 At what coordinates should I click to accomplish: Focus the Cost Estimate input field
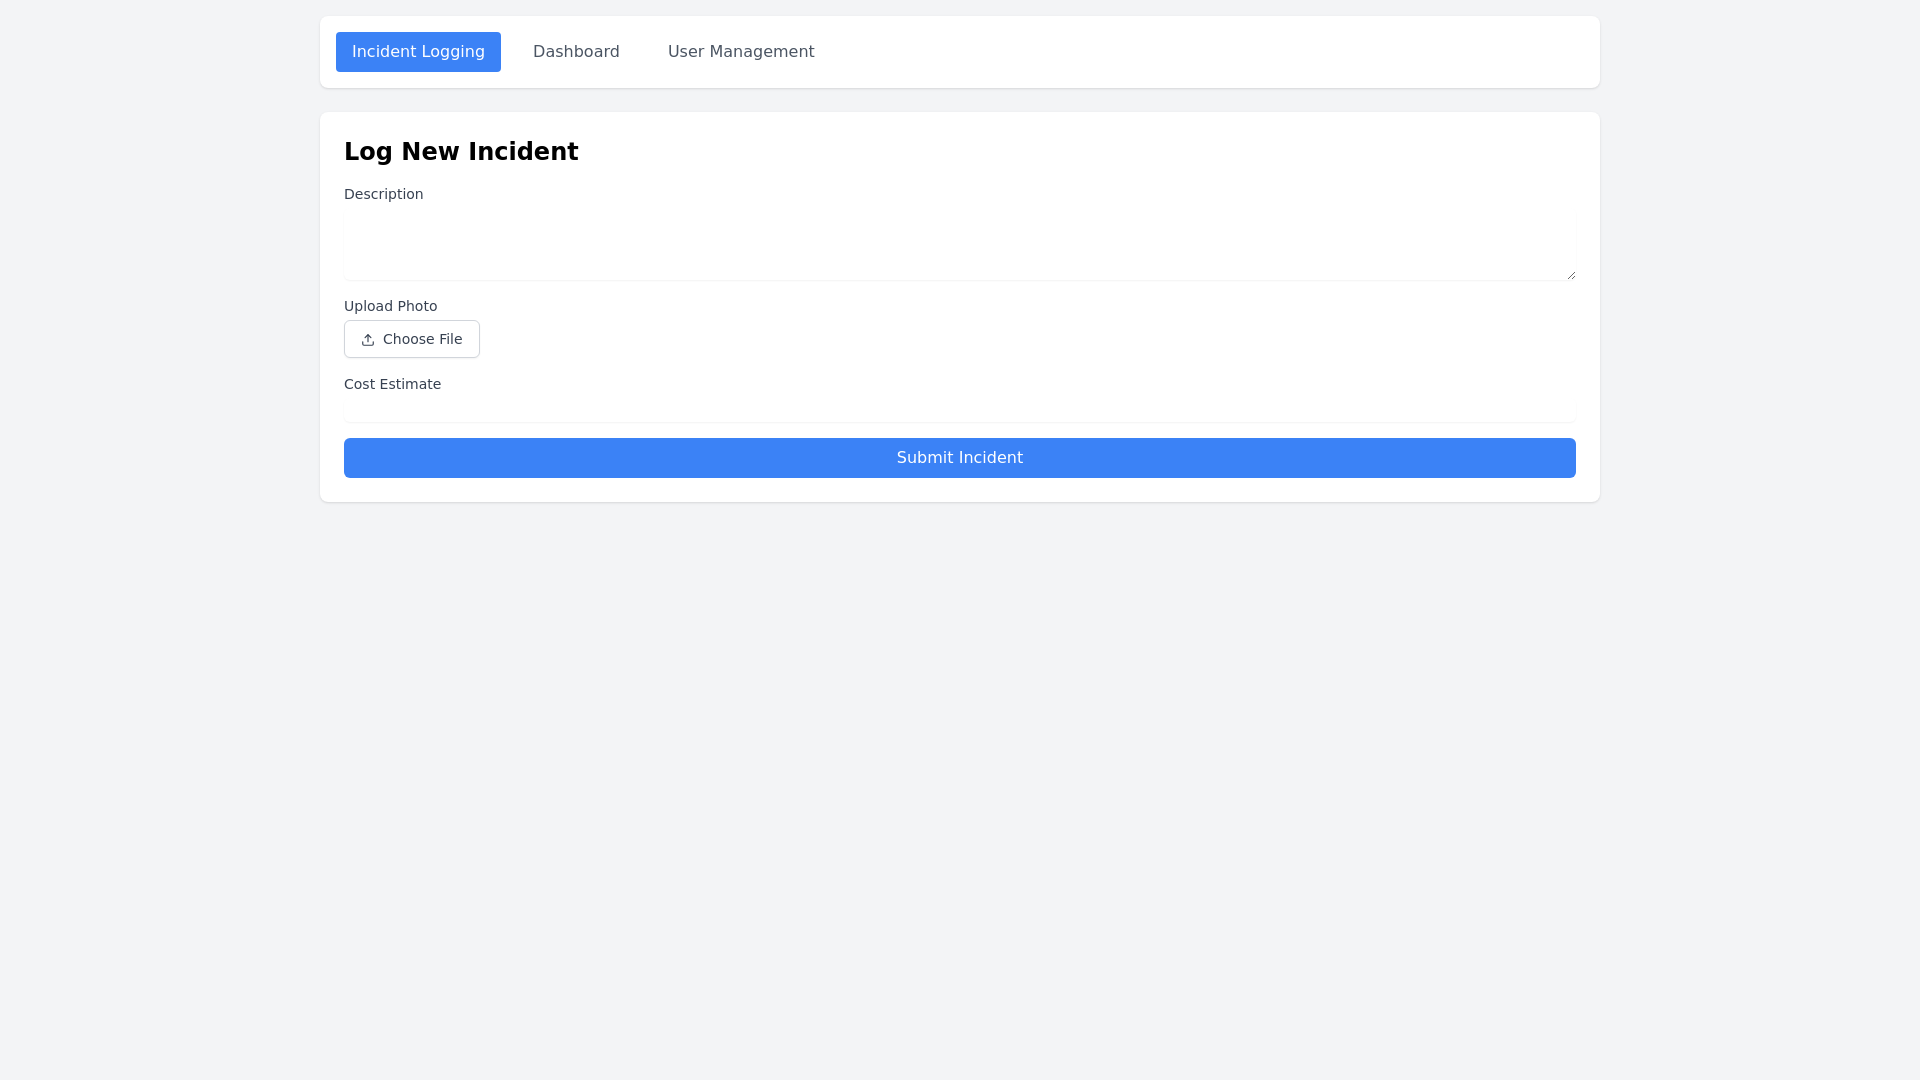(x=959, y=410)
